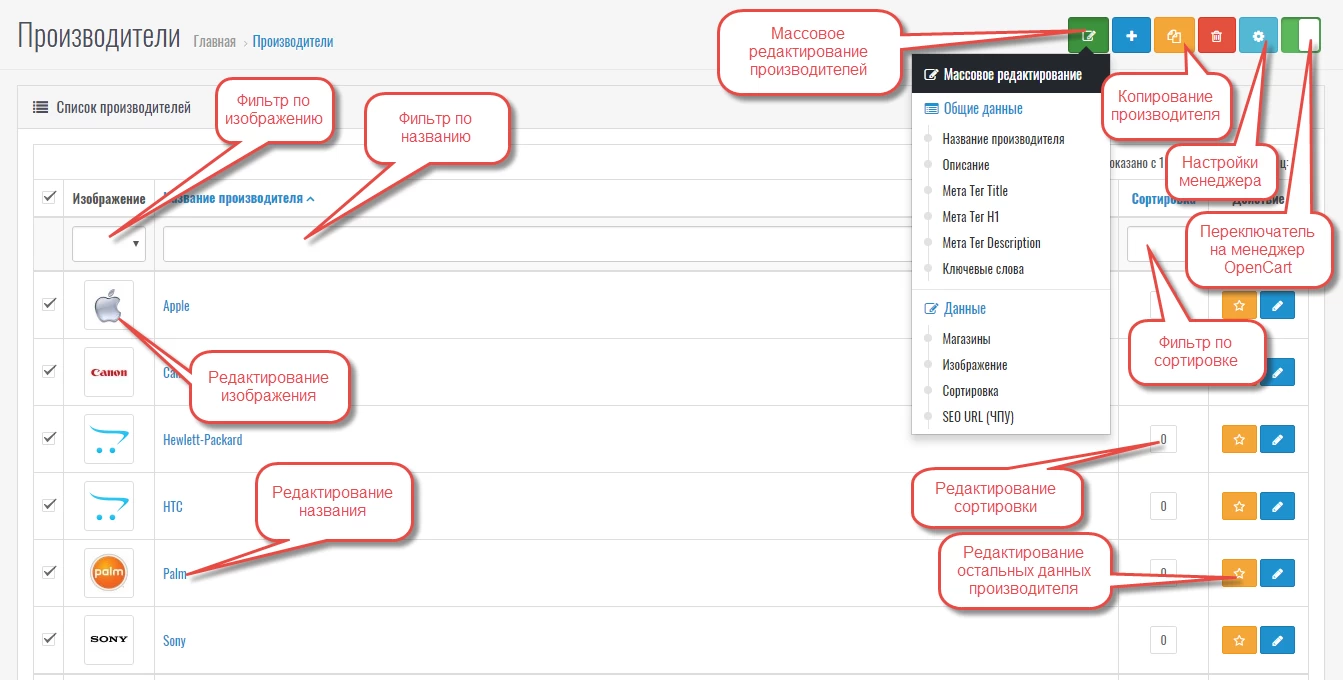Select 'Изображение' in mass edit menu

pos(975,365)
